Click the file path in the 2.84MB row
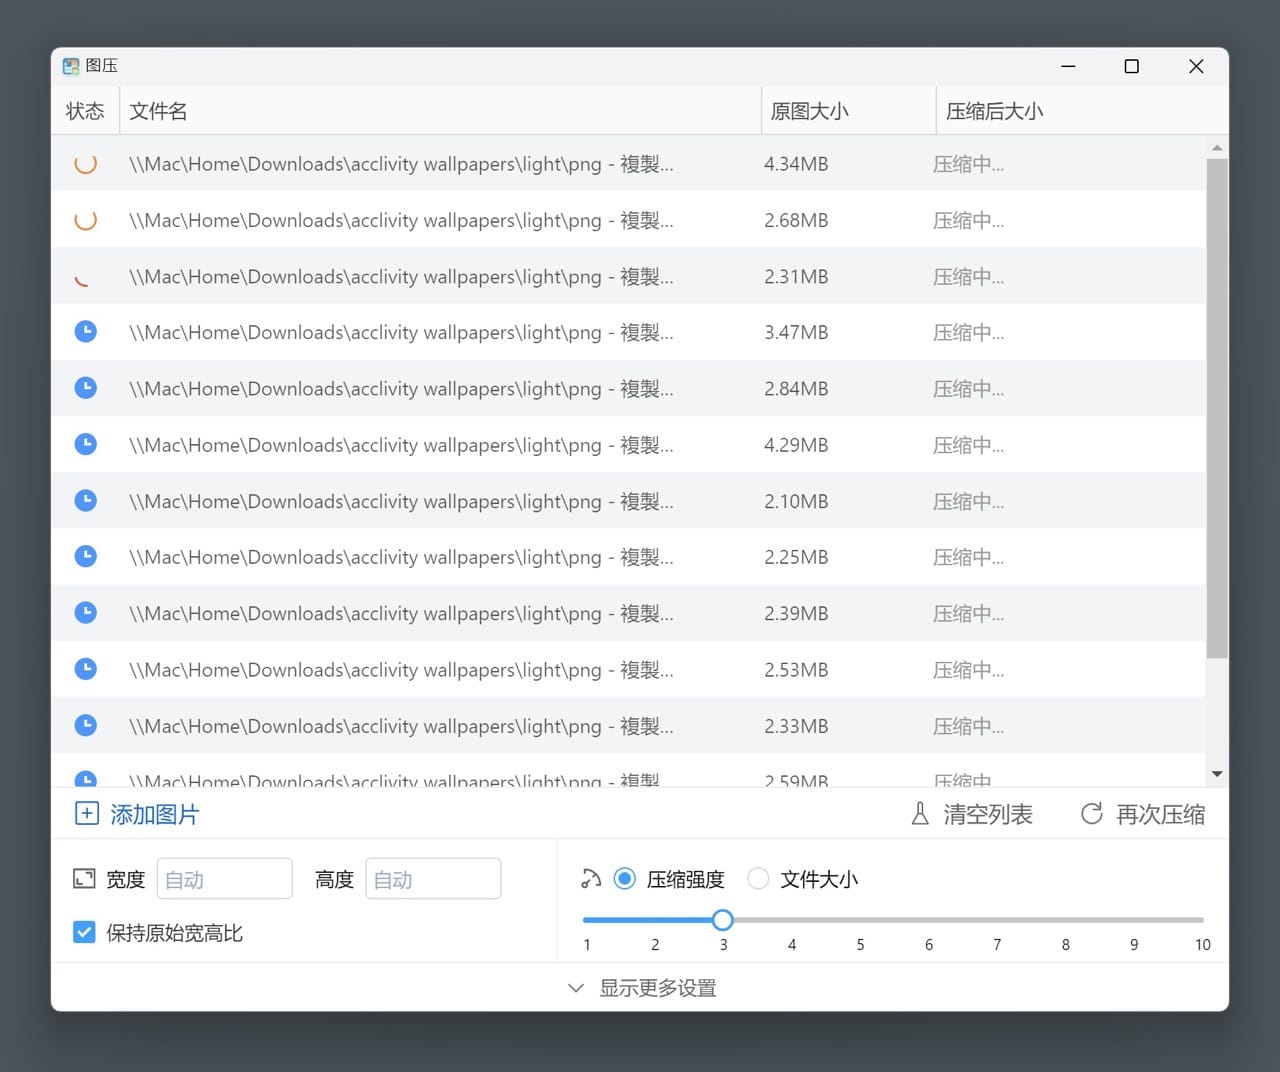The width and height of the screenshot is (1280, 1072). coord(401,389)
